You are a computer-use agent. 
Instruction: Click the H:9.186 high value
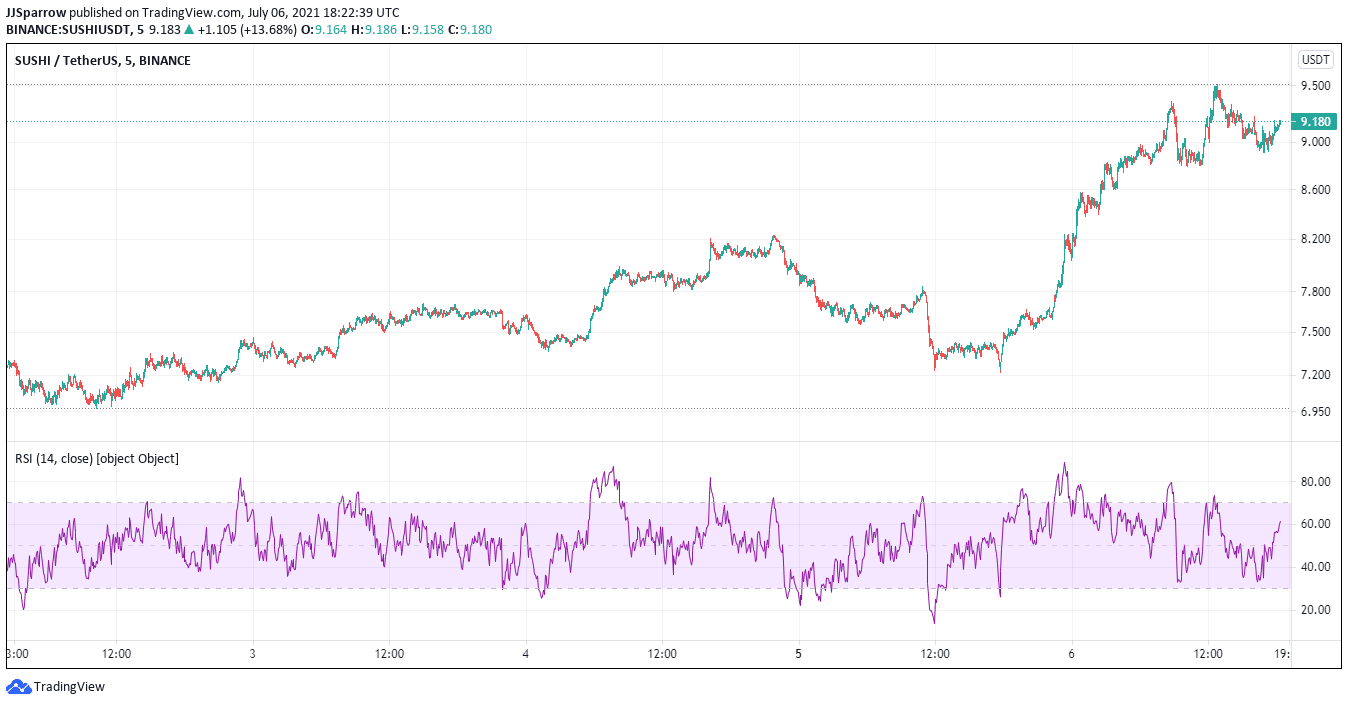pos(375,30)
